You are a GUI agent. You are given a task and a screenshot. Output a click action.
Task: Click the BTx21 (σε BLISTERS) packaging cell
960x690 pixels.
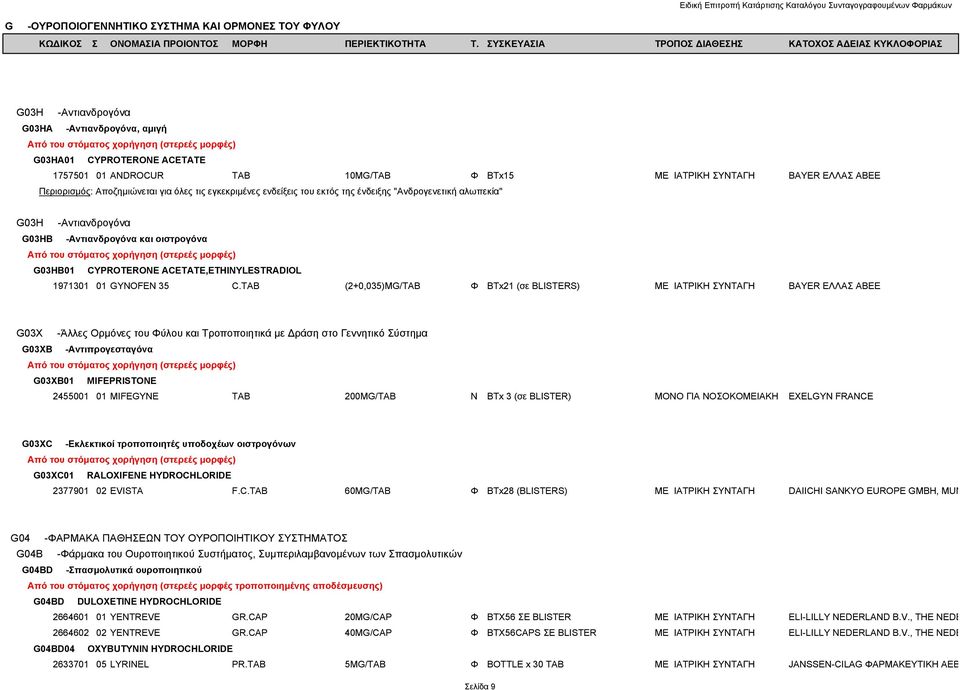pyautogui.click(x=533, y=286)
